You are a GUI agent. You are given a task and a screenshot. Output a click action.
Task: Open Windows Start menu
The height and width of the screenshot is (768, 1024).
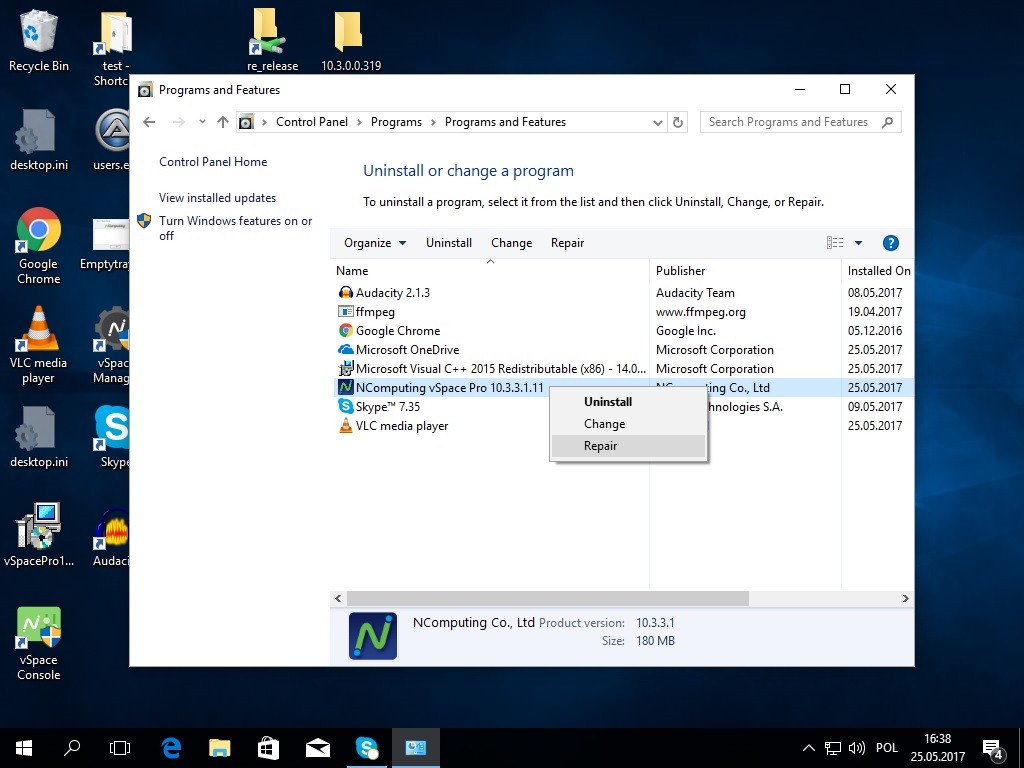(x=23, y=747)
